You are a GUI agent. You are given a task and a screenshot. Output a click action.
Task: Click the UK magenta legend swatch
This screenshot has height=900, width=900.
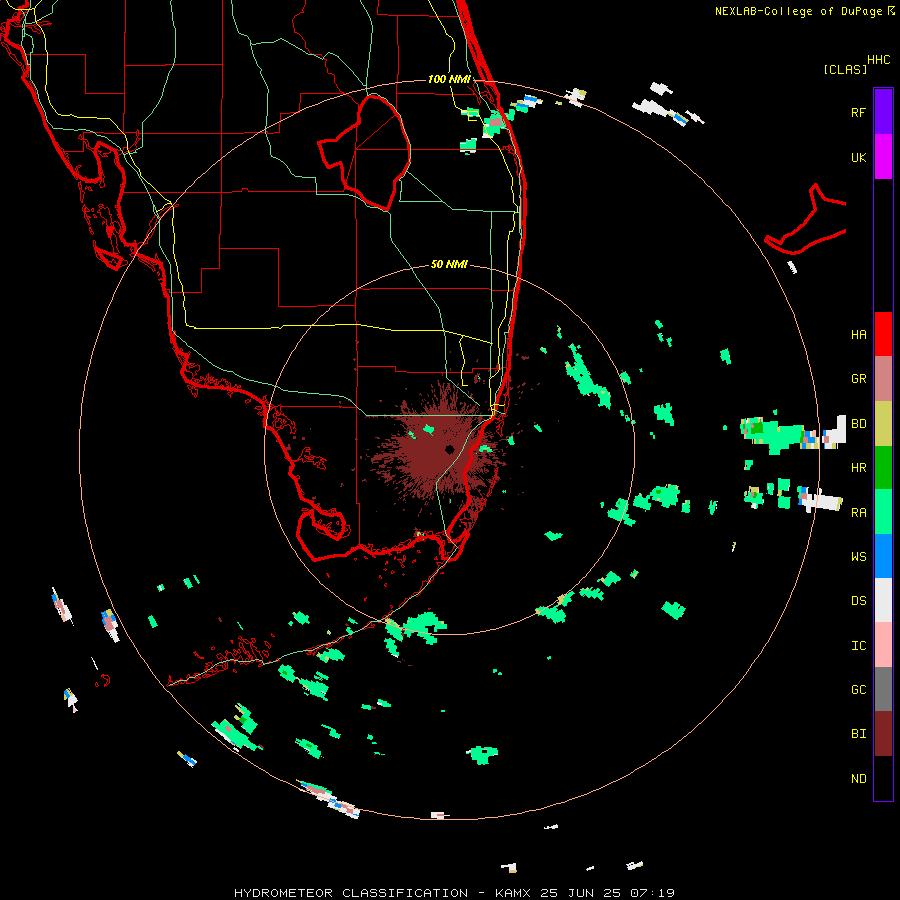883,157
